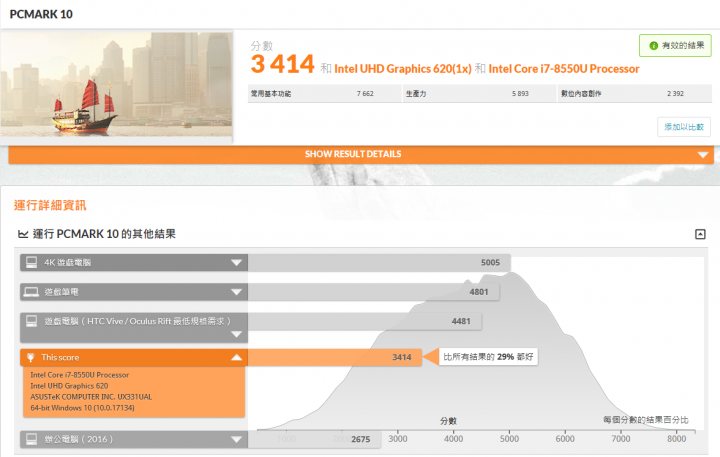Click the 數位內容創作 2 392 cell
The height and width of the screenshot is (457, 720).
tap(635, 94)
